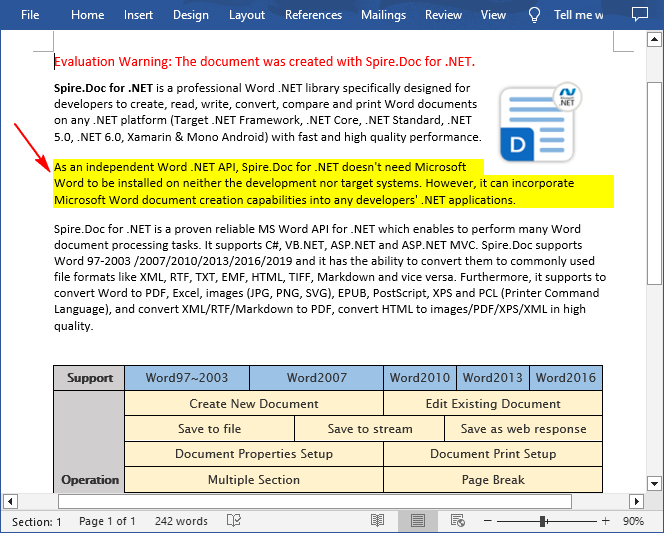Open the Comments speech bubble icon
664x533 pixels.
[639, 14]
